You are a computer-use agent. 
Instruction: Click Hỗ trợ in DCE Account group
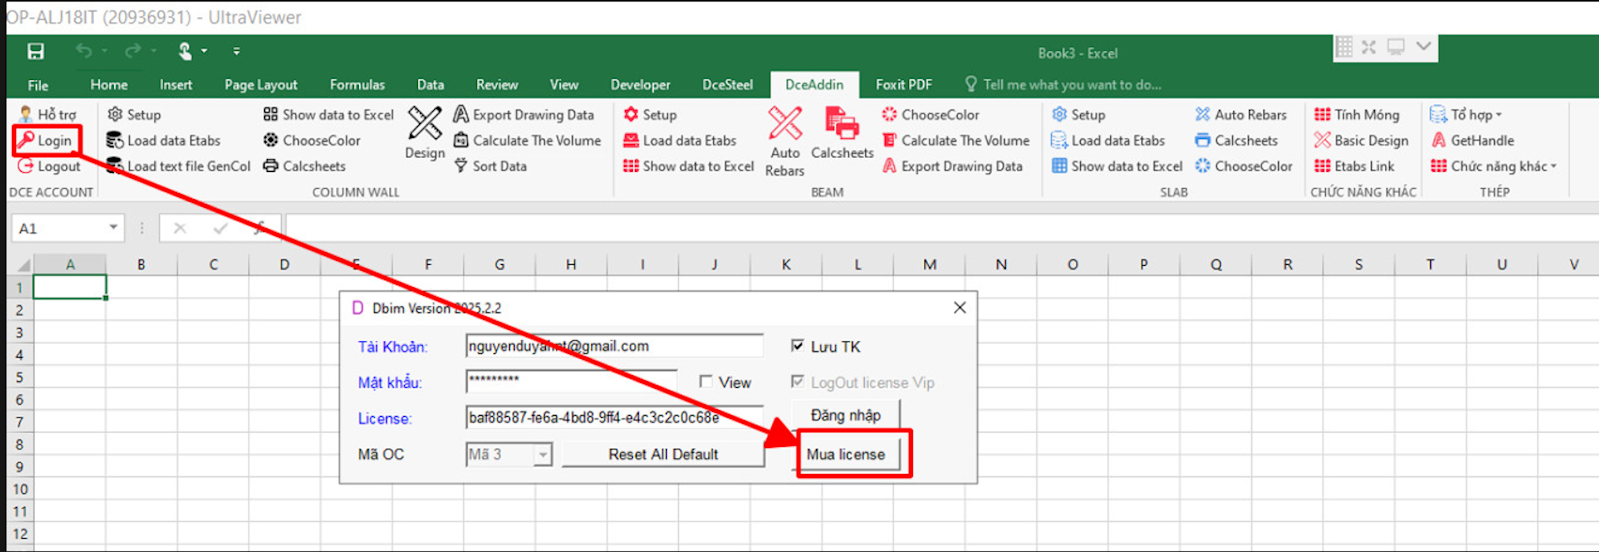[x=47, y=115]
